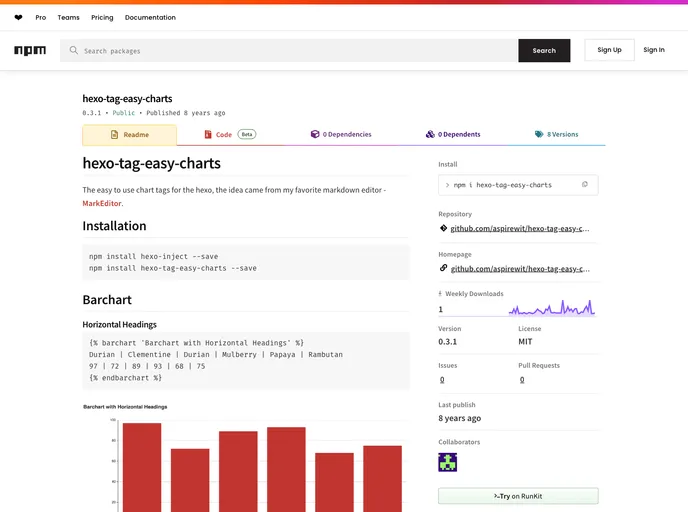This screenshot has width=688, height=512.
Task: Click the Dependents cubes icon
Action: [430, 134]
